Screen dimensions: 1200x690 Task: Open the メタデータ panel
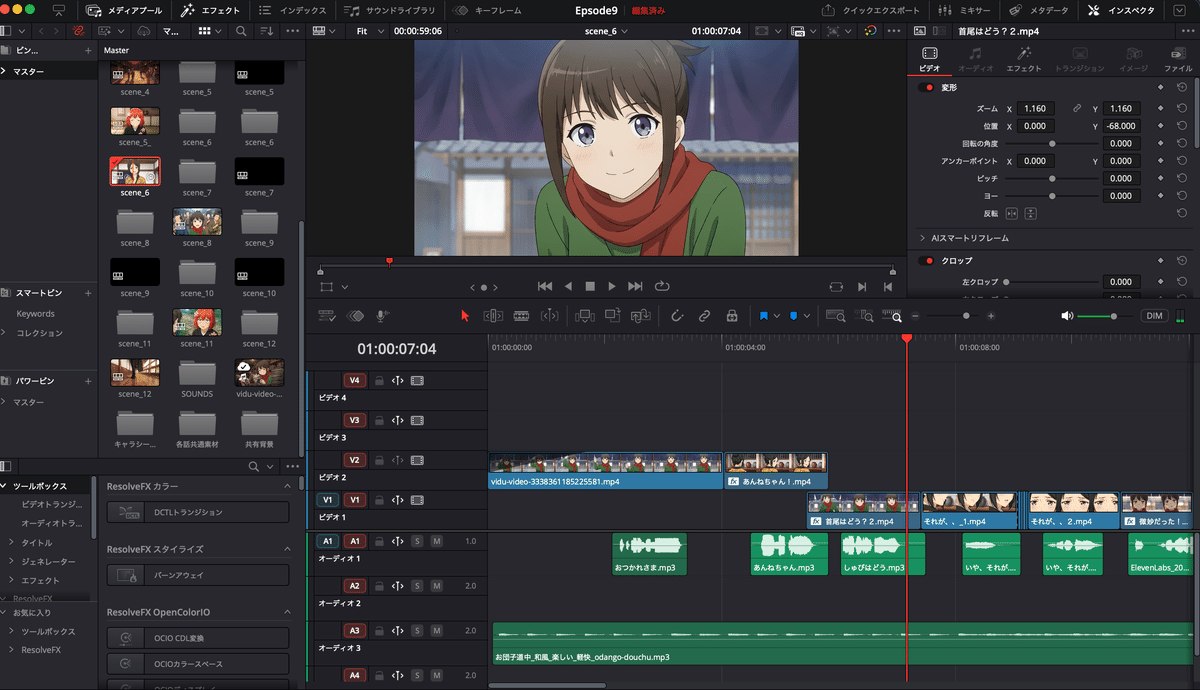click(1037, 10)
